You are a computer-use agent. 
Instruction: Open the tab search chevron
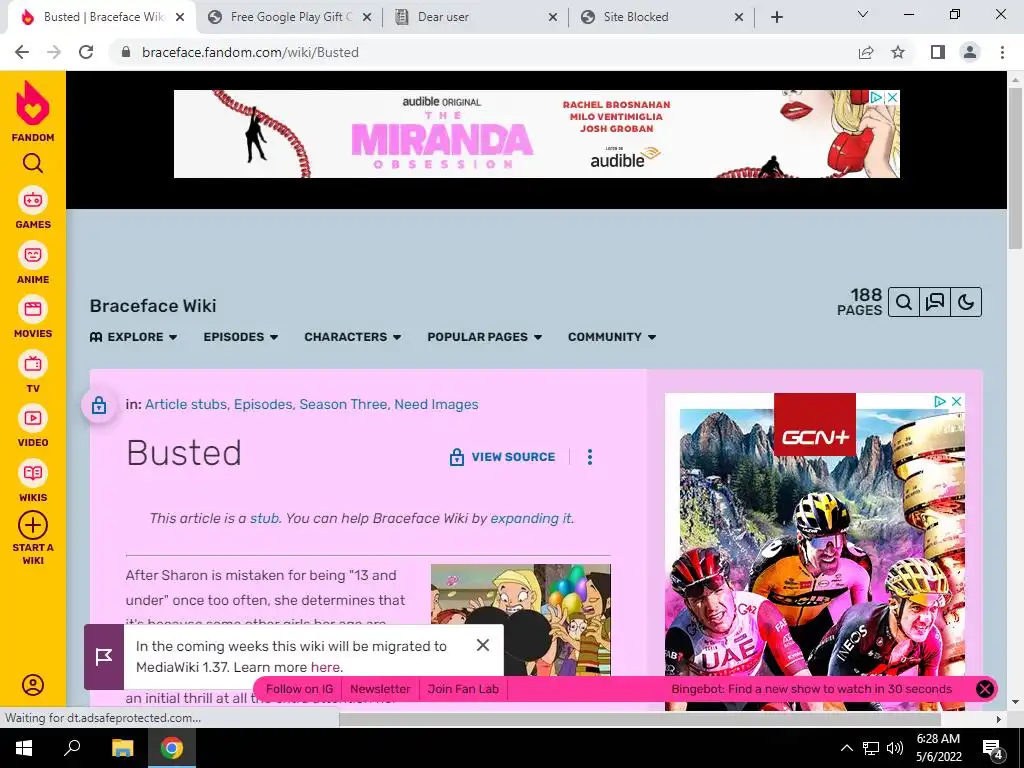pyautogui.click(x=863, y=14)
